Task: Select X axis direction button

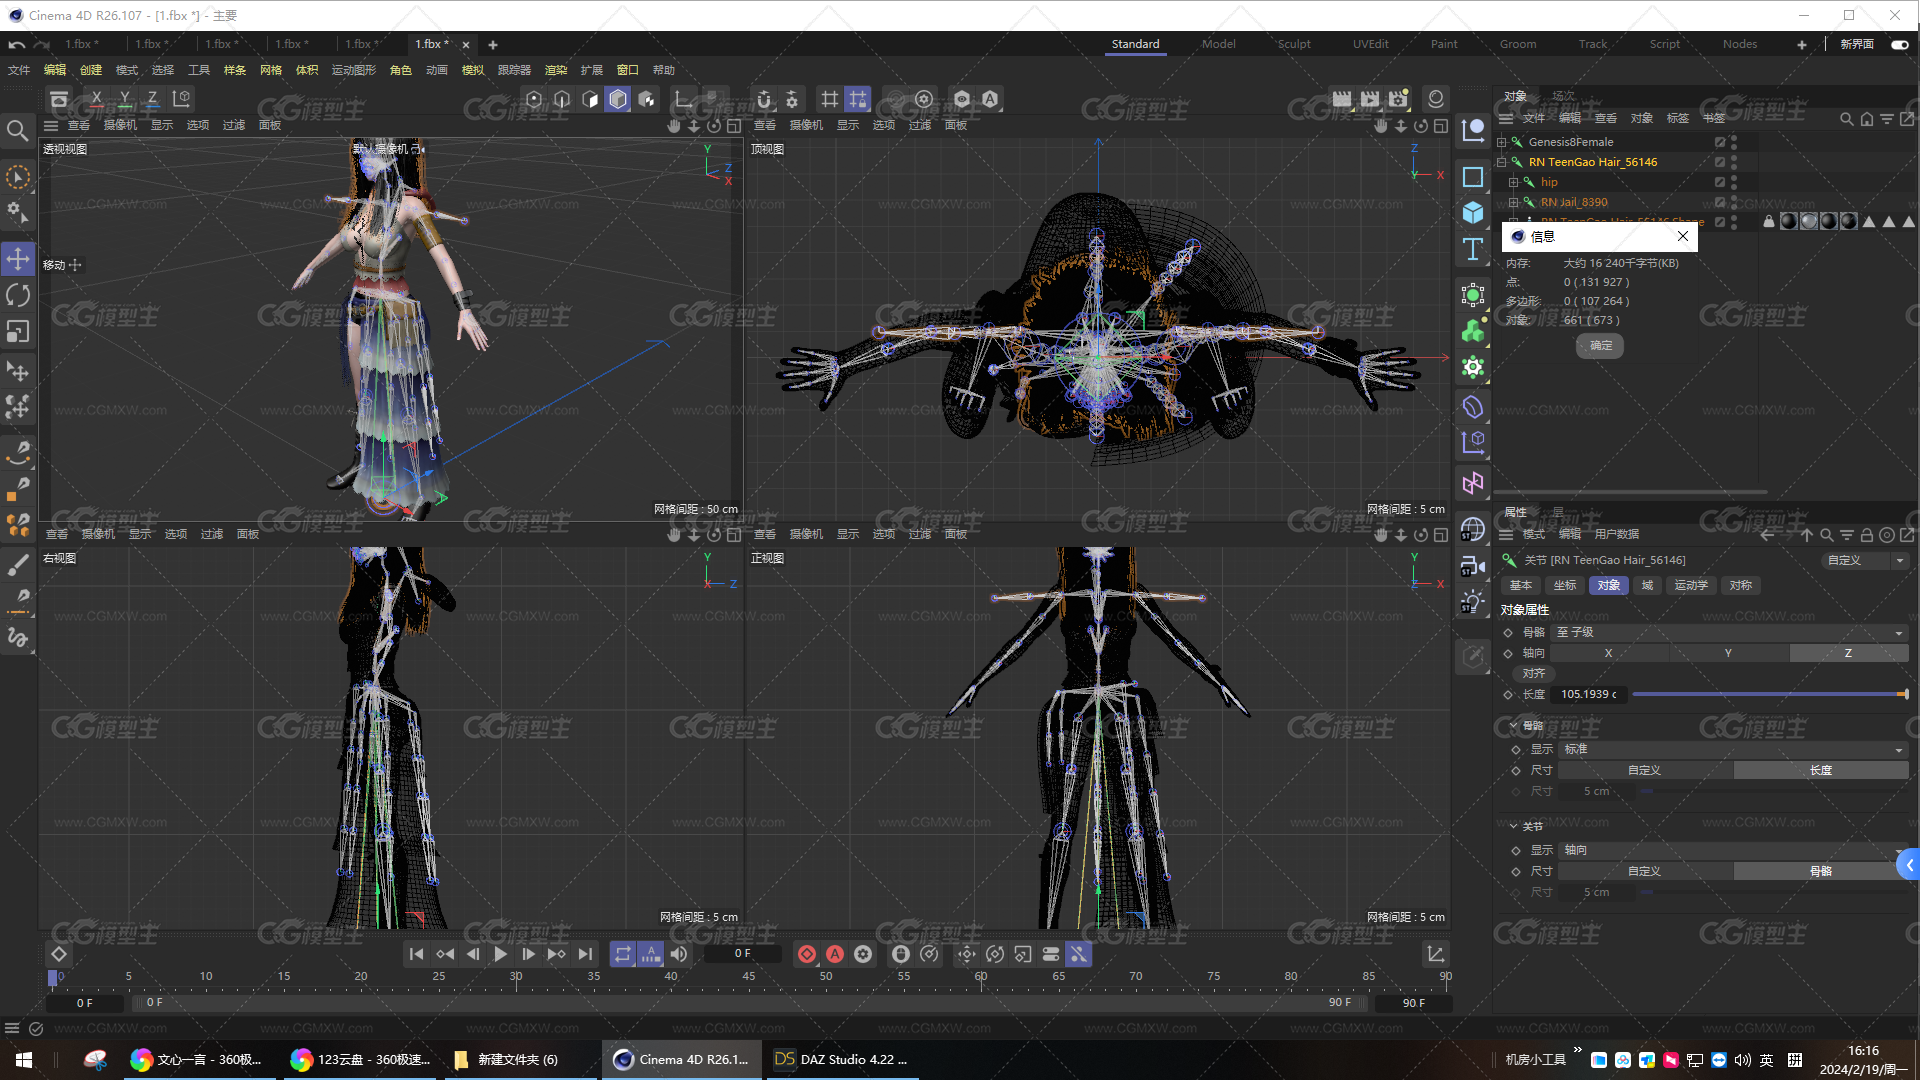Action: point(1608,653)
